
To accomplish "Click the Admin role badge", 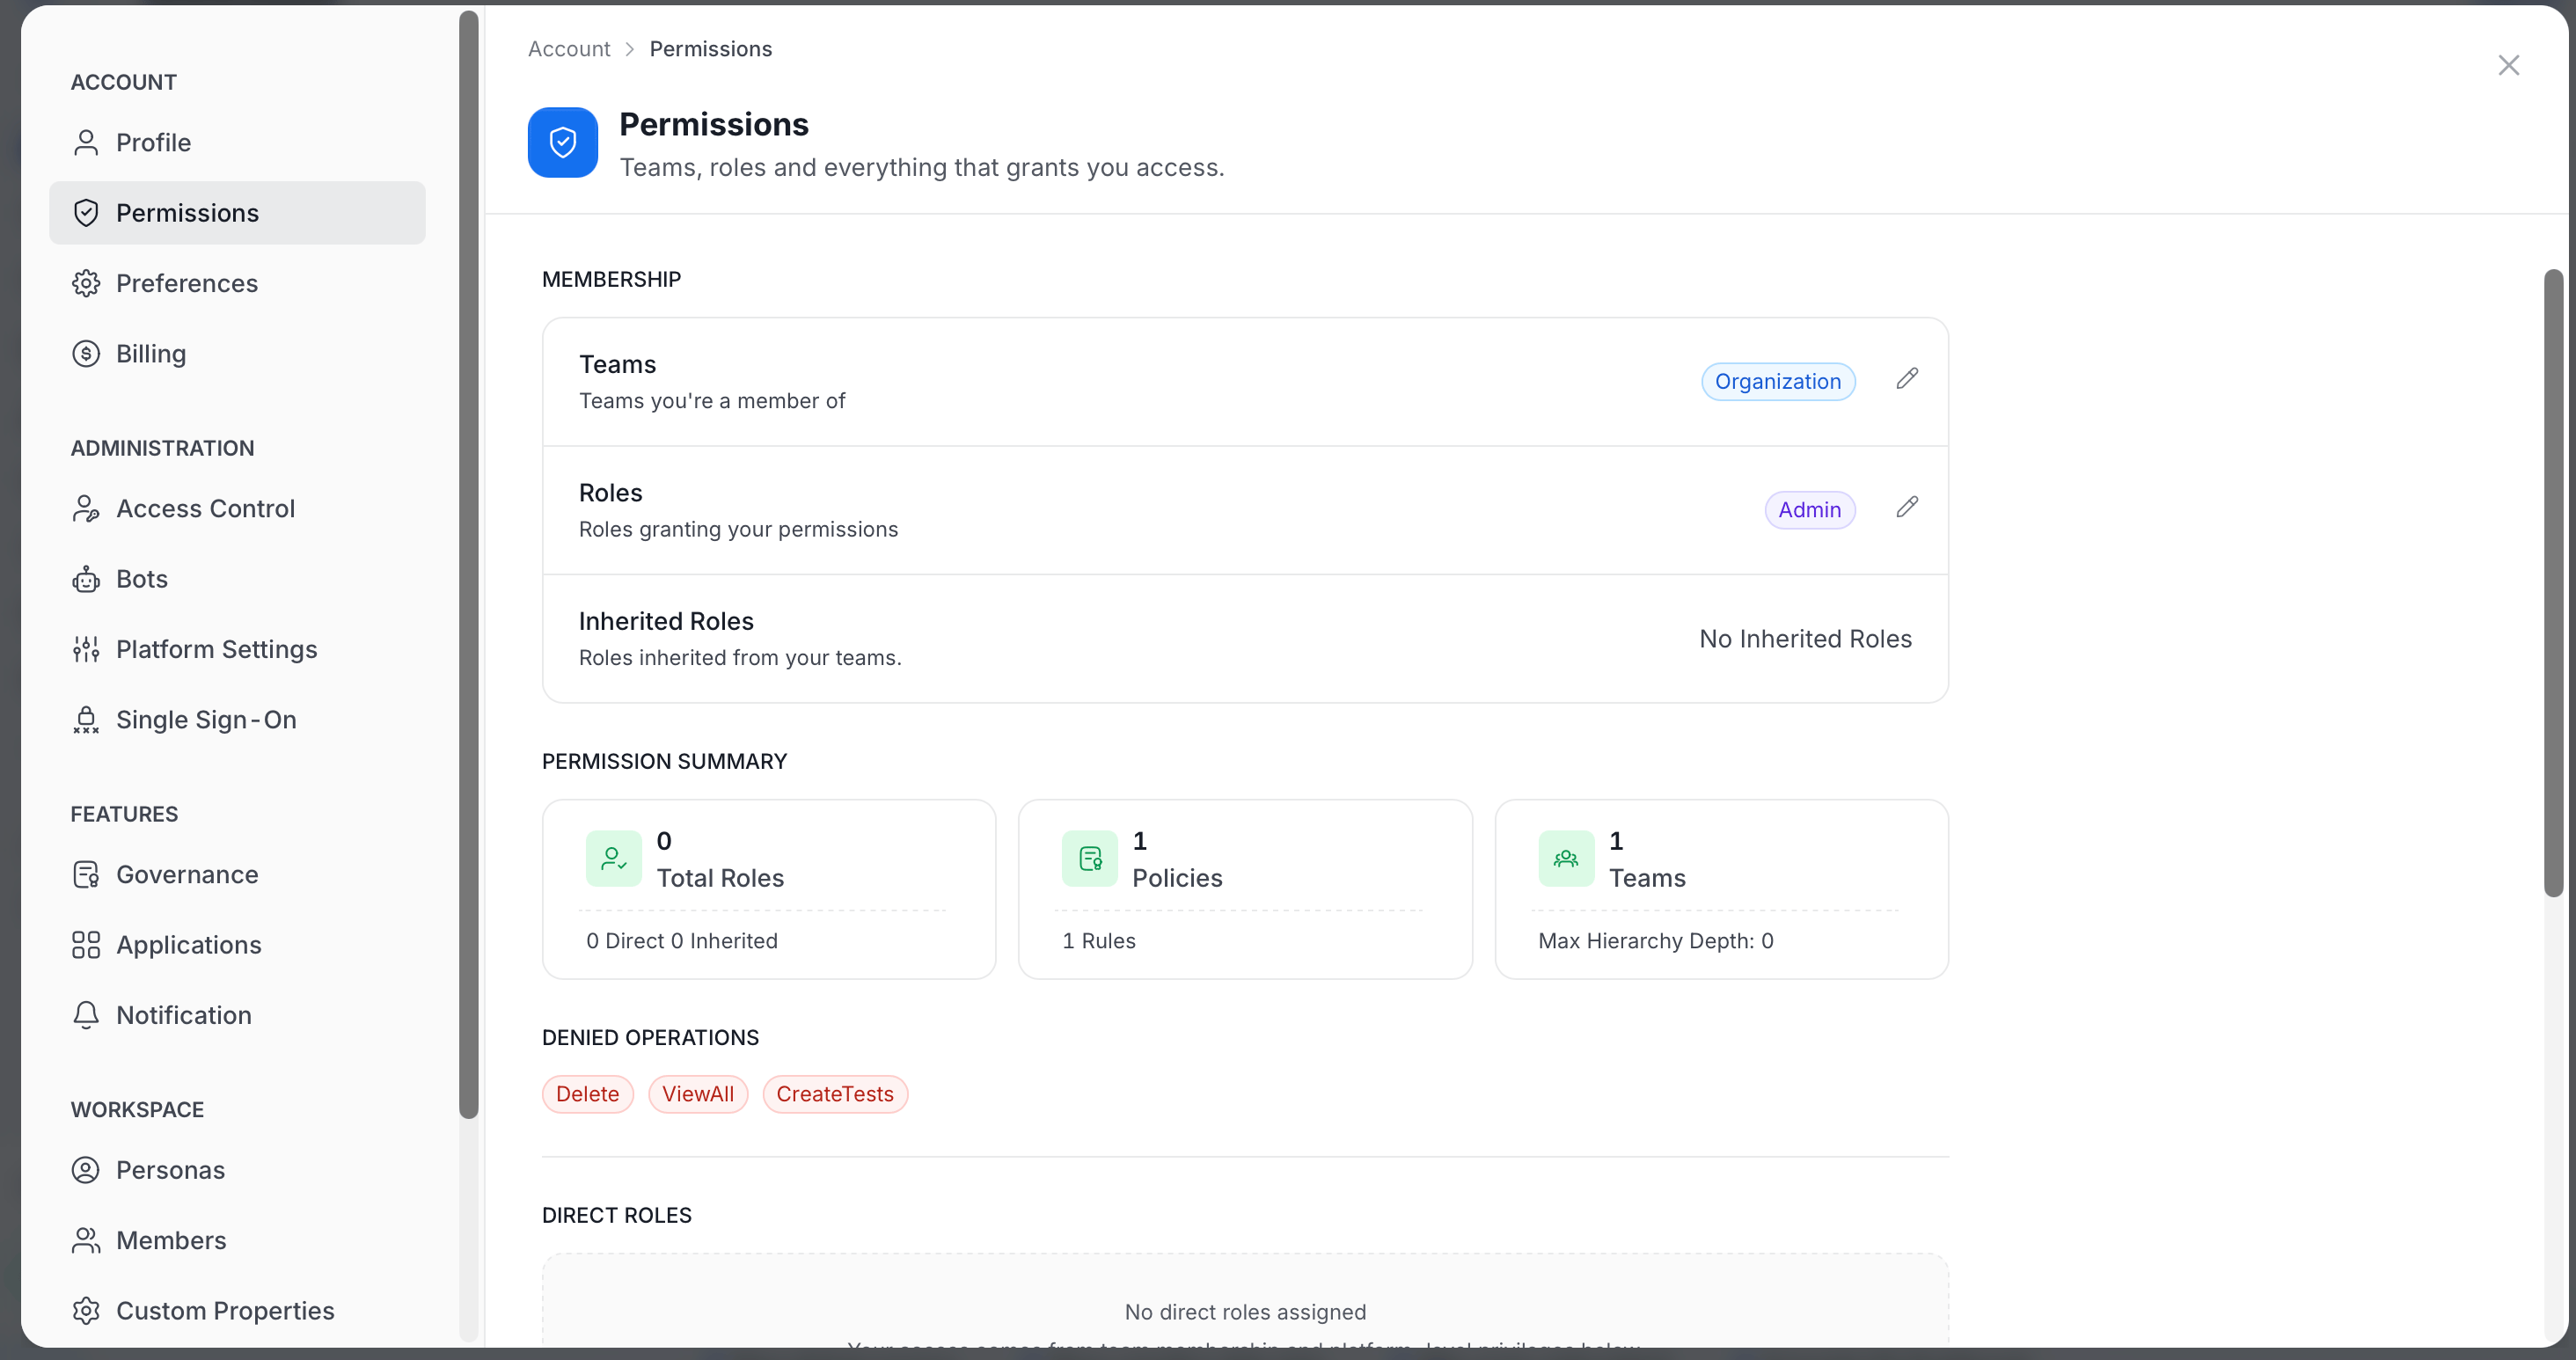I will click(x=1810, y=510).
